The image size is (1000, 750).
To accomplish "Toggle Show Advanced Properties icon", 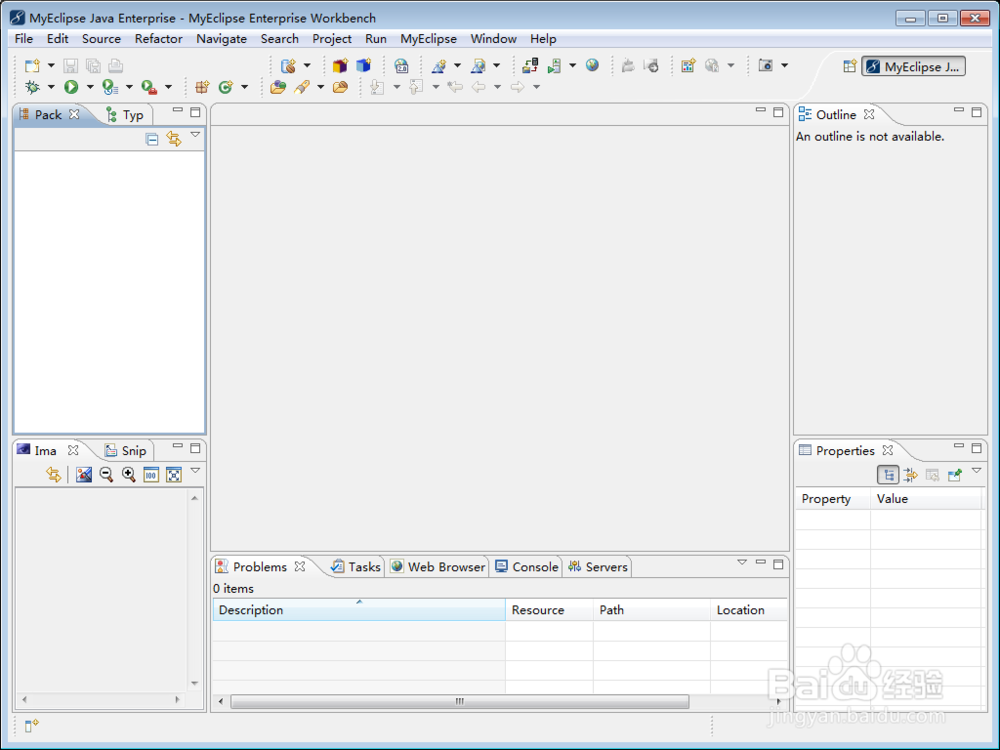I will pyautogui.click(x=911, y=474).
